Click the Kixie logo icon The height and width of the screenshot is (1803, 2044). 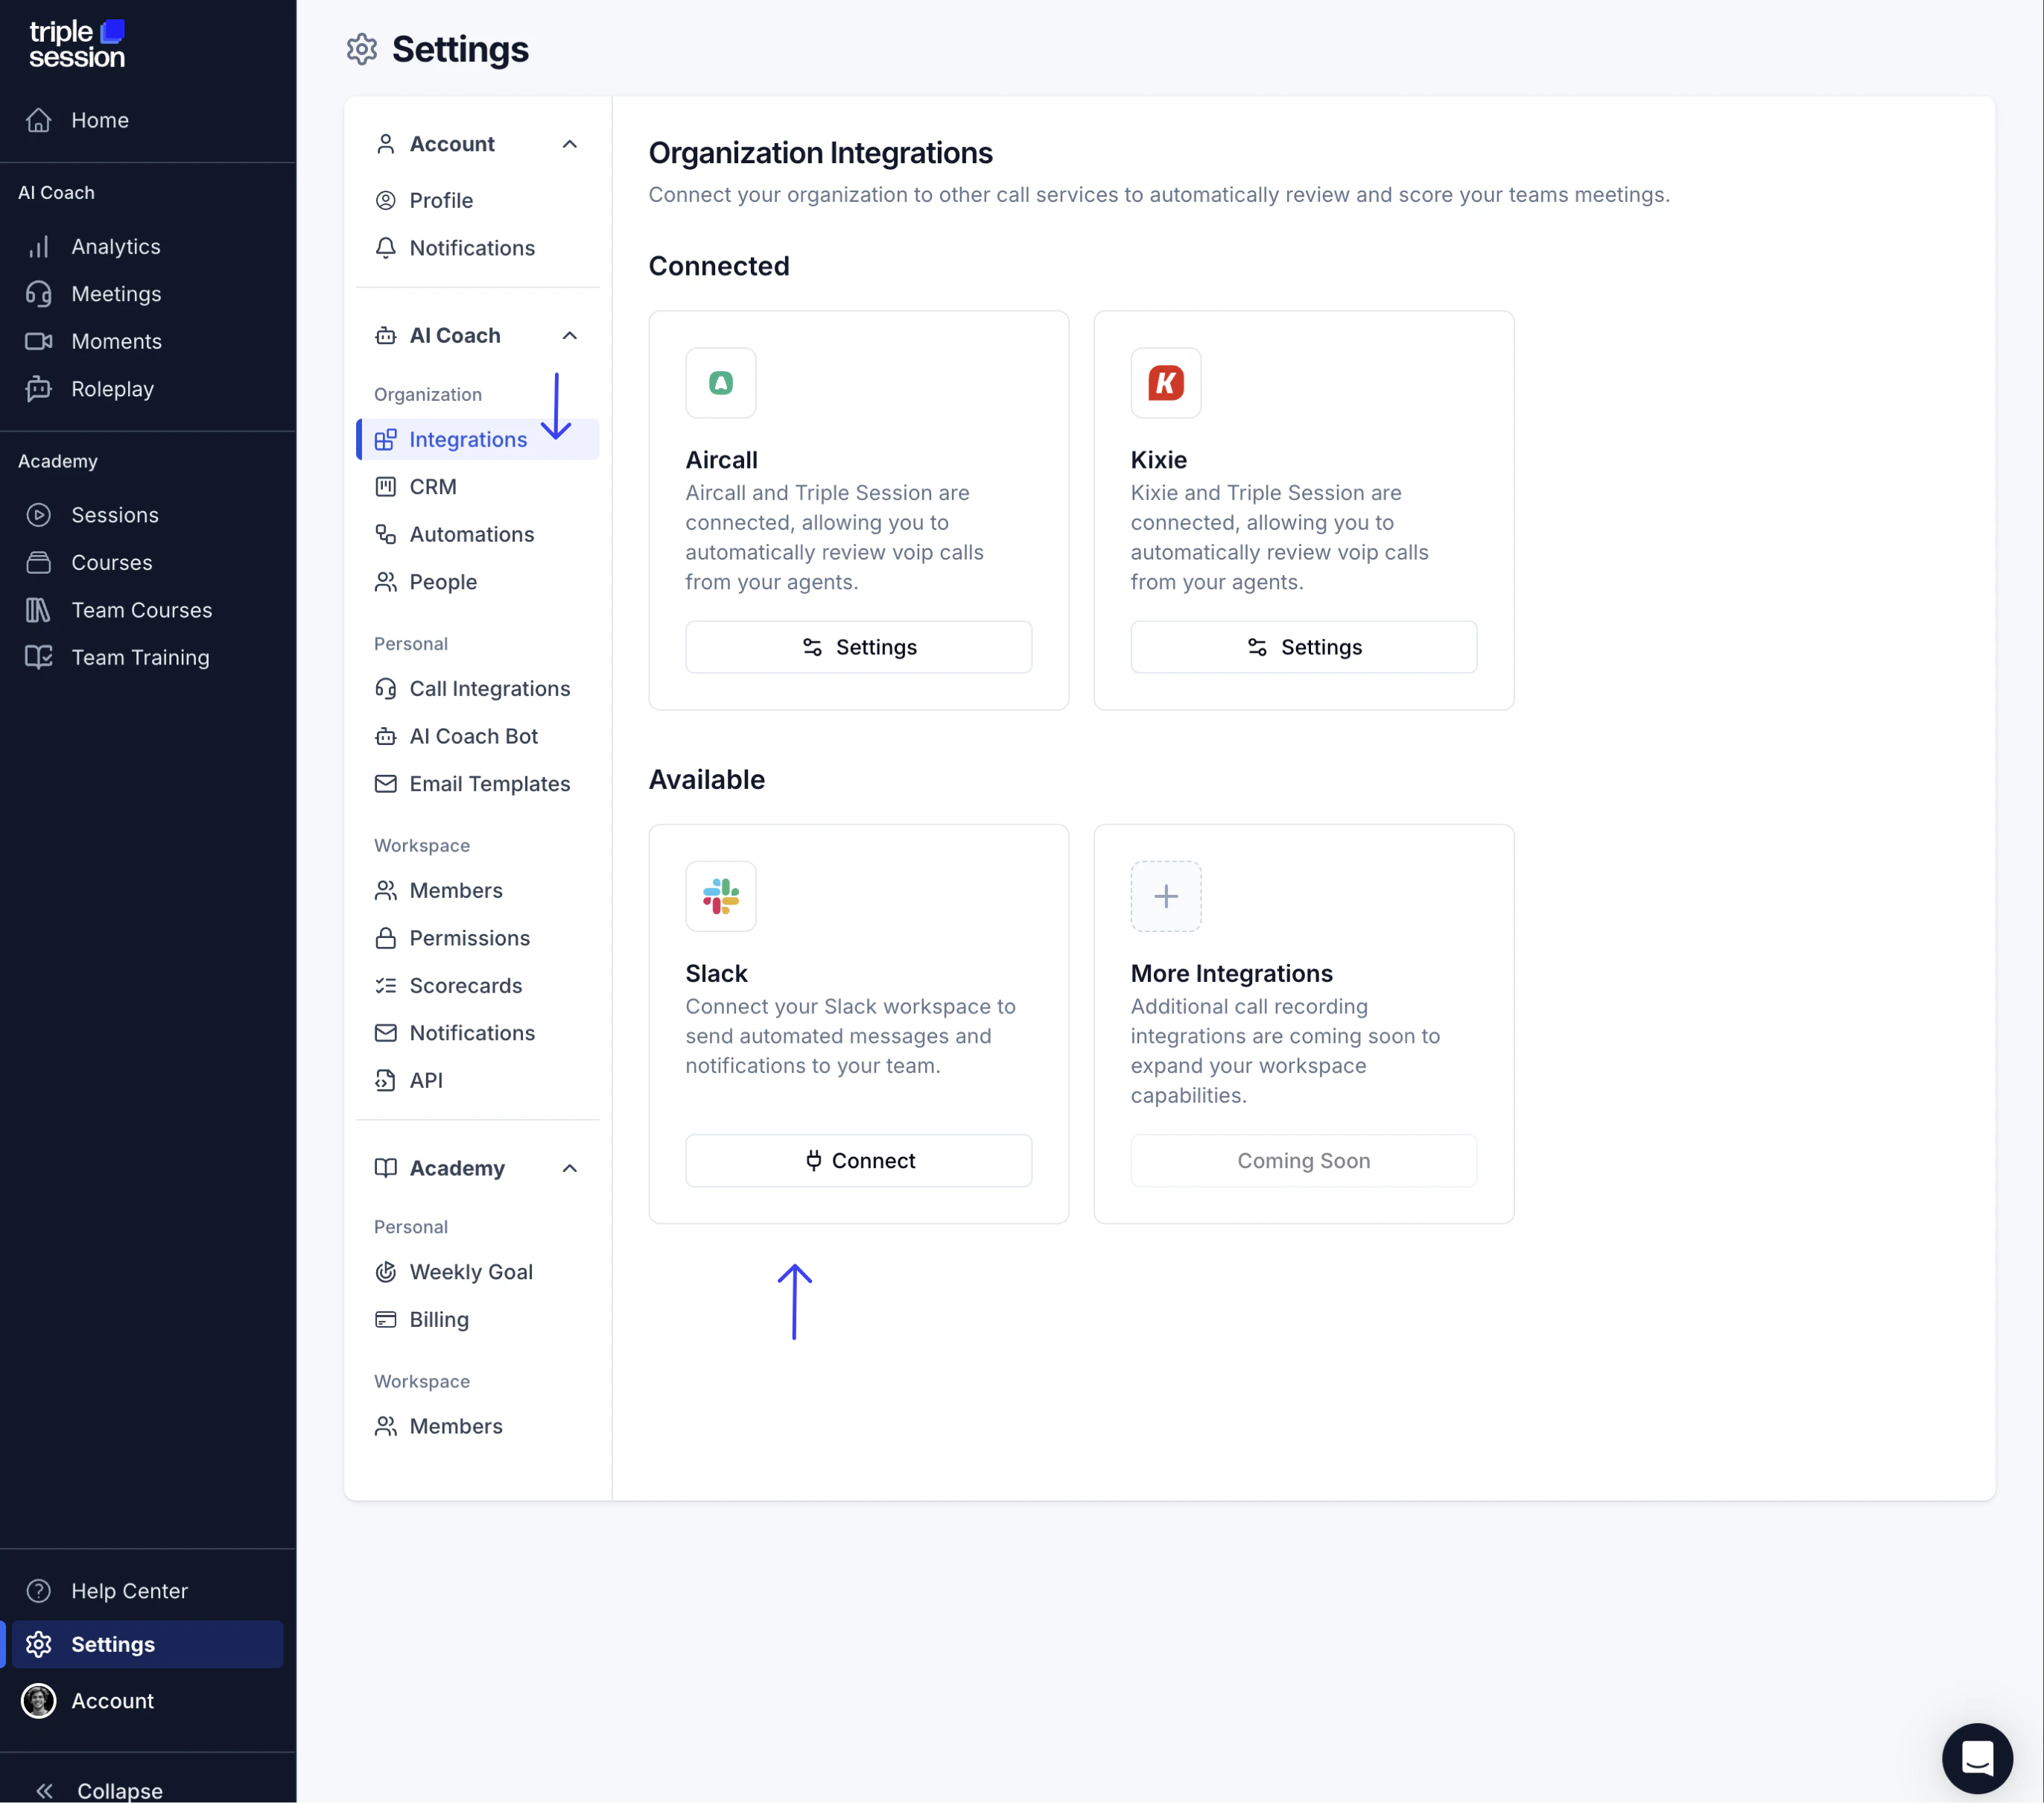tap(1166, 383)
